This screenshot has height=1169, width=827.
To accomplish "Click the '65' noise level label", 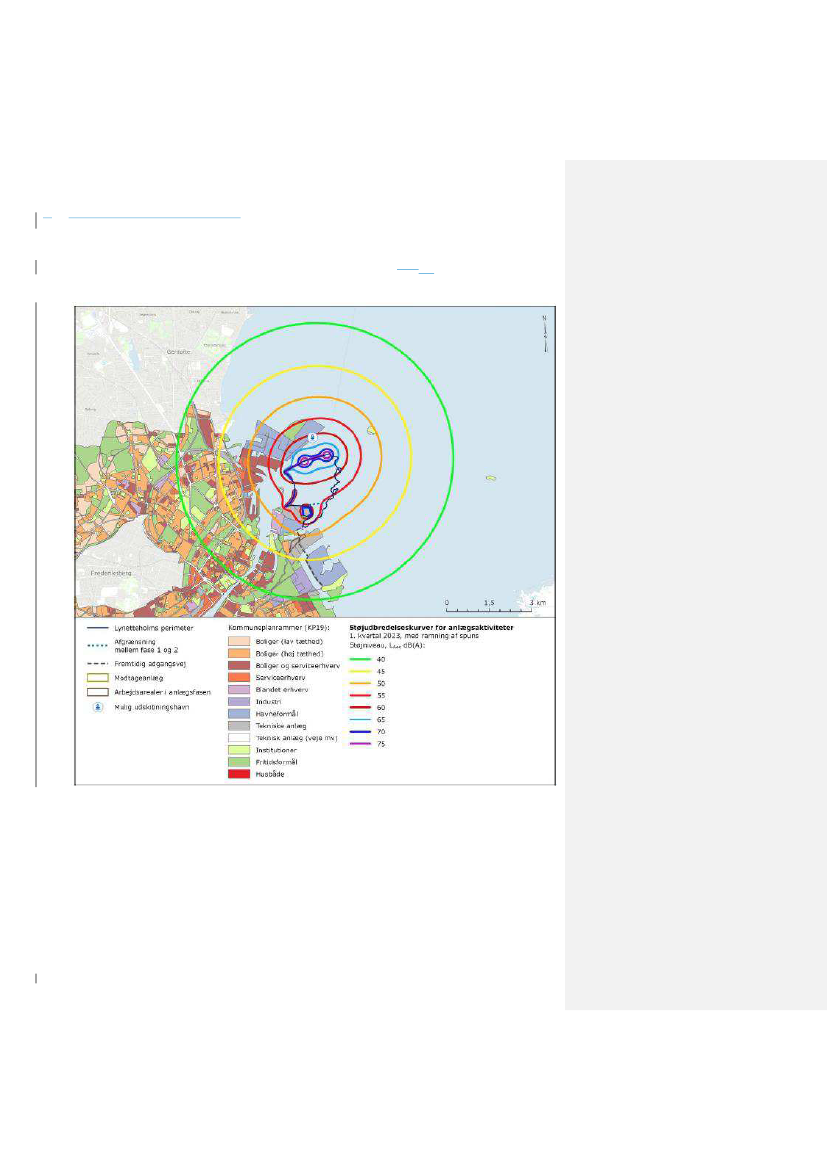I will [381, 720].
